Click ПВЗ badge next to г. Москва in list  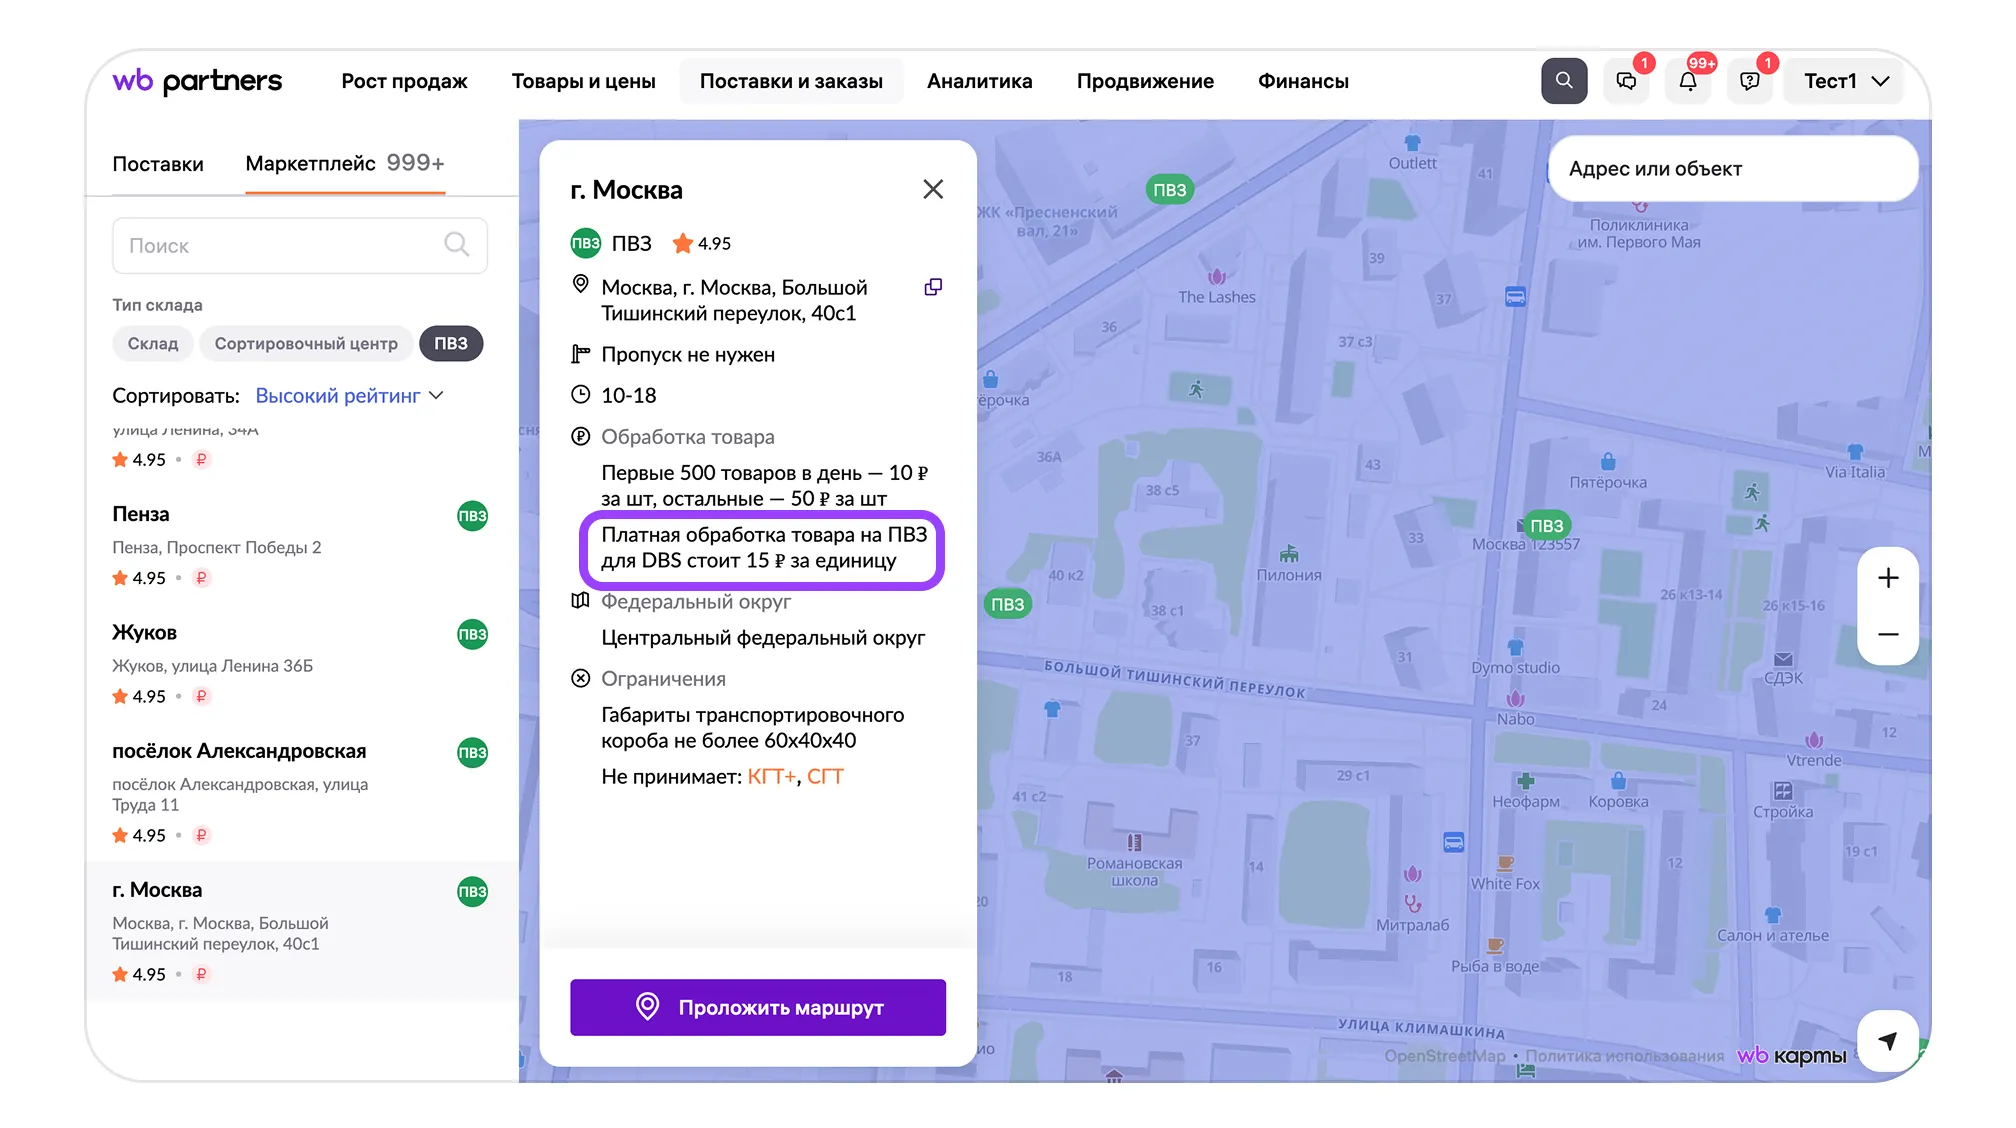(472, 892)
